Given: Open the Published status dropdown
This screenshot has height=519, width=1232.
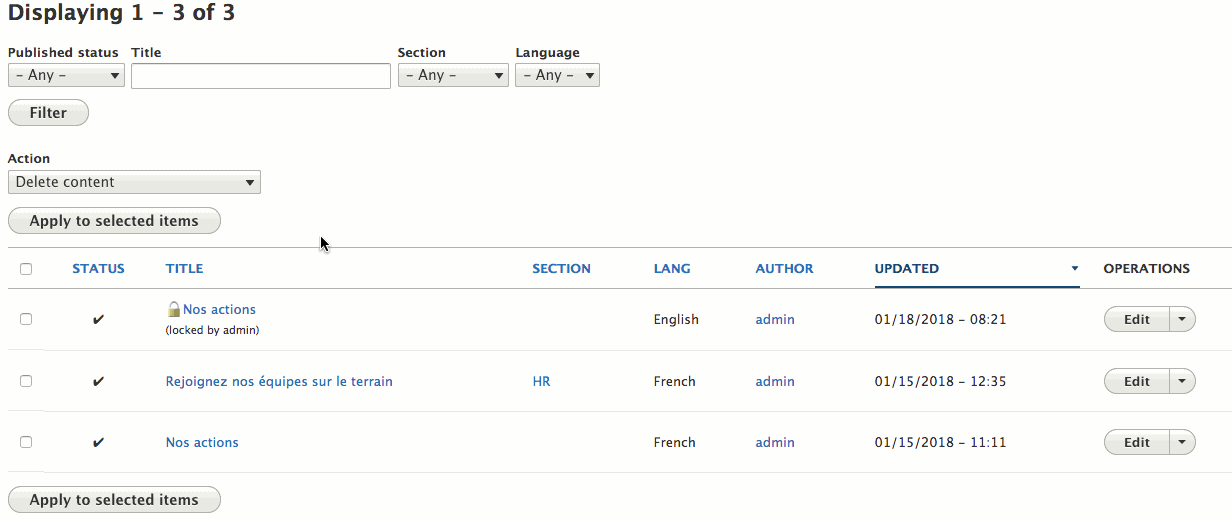Looking at the screenshot, I should point(66,75).
